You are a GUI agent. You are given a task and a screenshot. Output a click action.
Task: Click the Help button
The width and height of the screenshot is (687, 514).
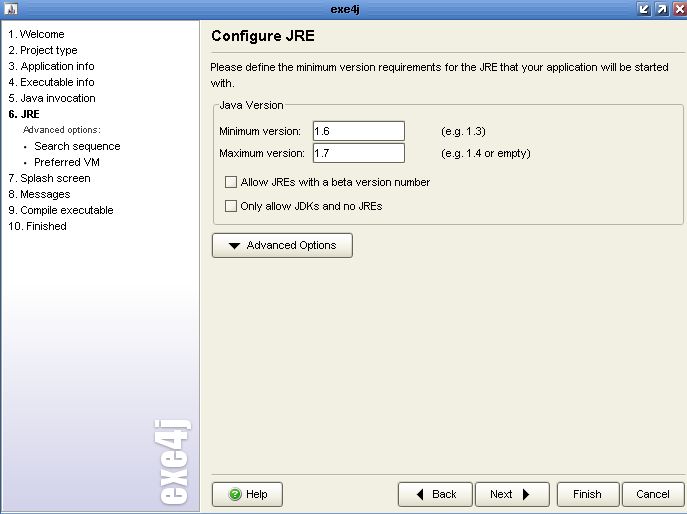248,494
